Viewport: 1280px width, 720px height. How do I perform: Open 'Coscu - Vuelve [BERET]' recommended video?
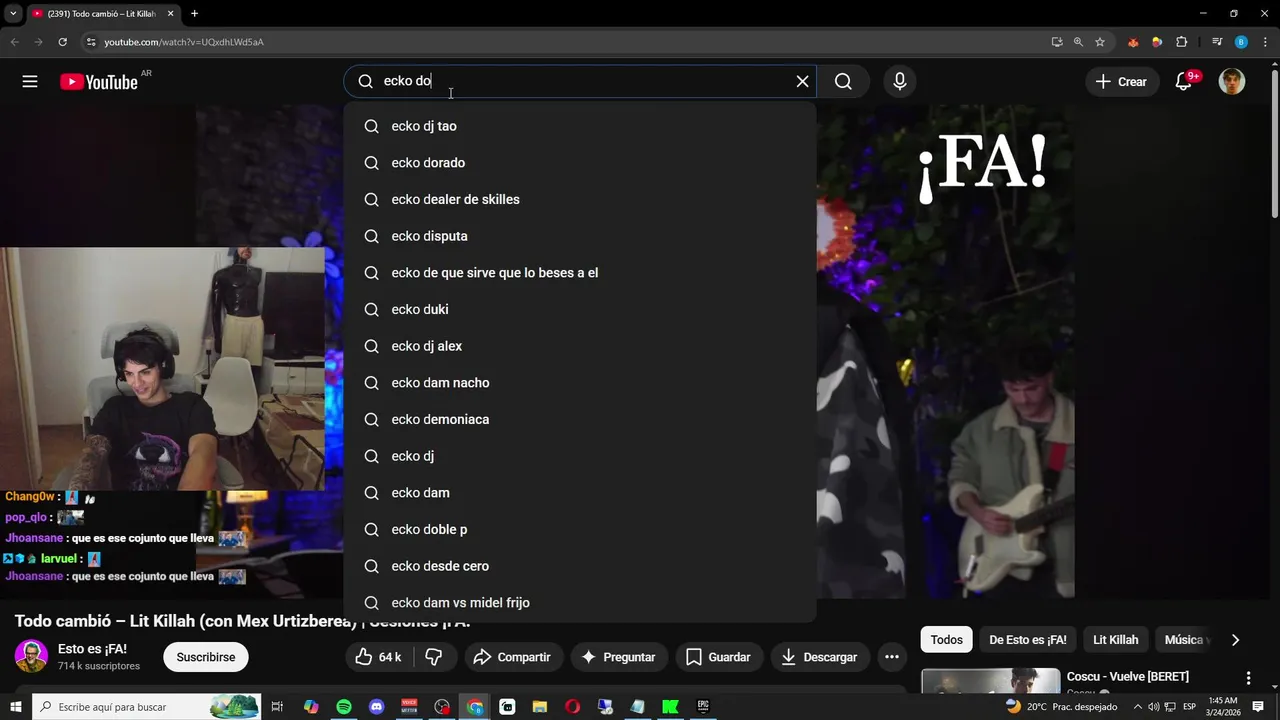click(x=1128, y=677)
